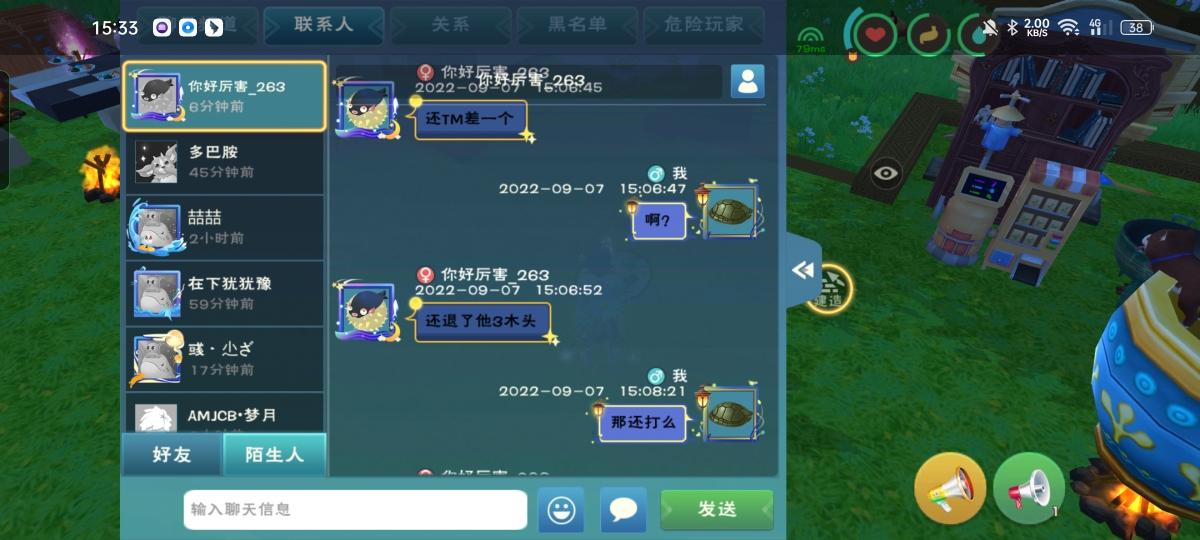This screenshot has height=540, width=1200.
Task: Open quick phrases speech bubble icon
Action: coord(623,510)
